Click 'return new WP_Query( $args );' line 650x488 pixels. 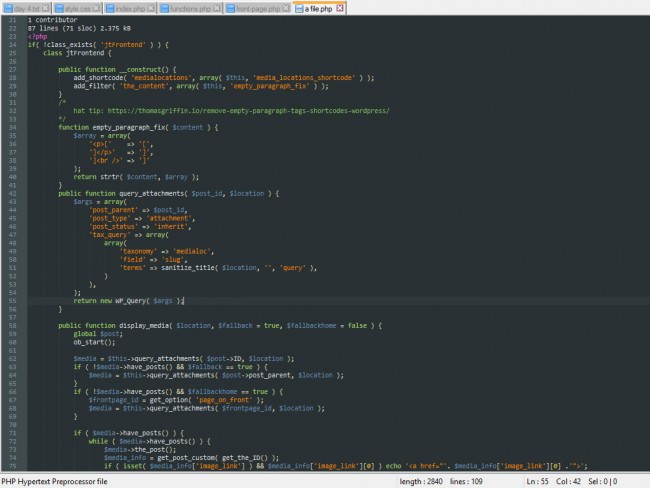tap(129, 301)
